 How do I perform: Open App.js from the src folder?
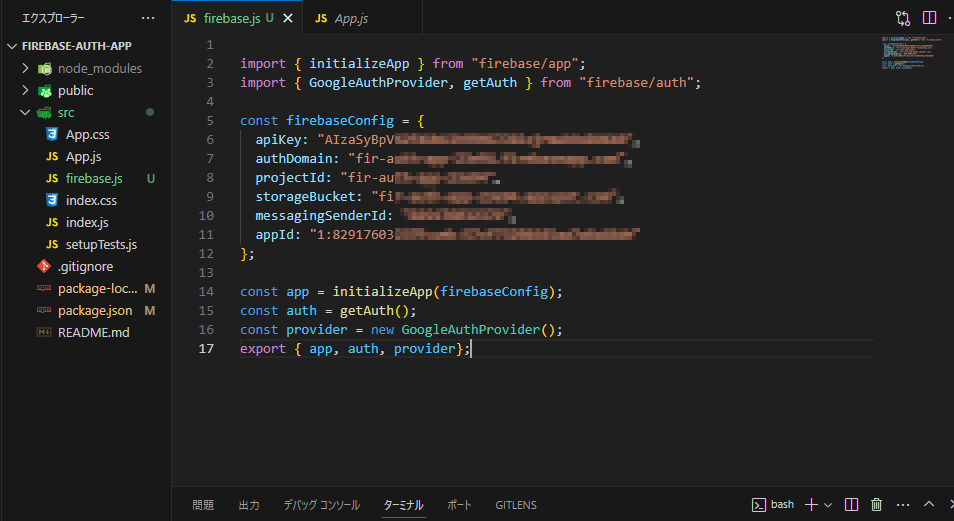83,156
